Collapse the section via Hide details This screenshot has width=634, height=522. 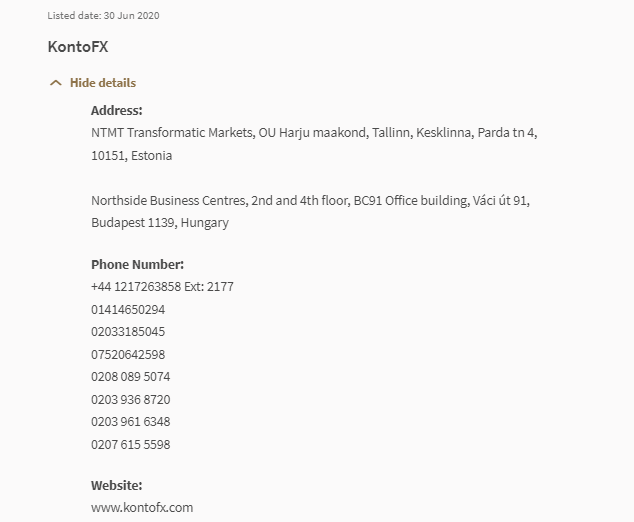pyautogui.click(x=102, y=83)
